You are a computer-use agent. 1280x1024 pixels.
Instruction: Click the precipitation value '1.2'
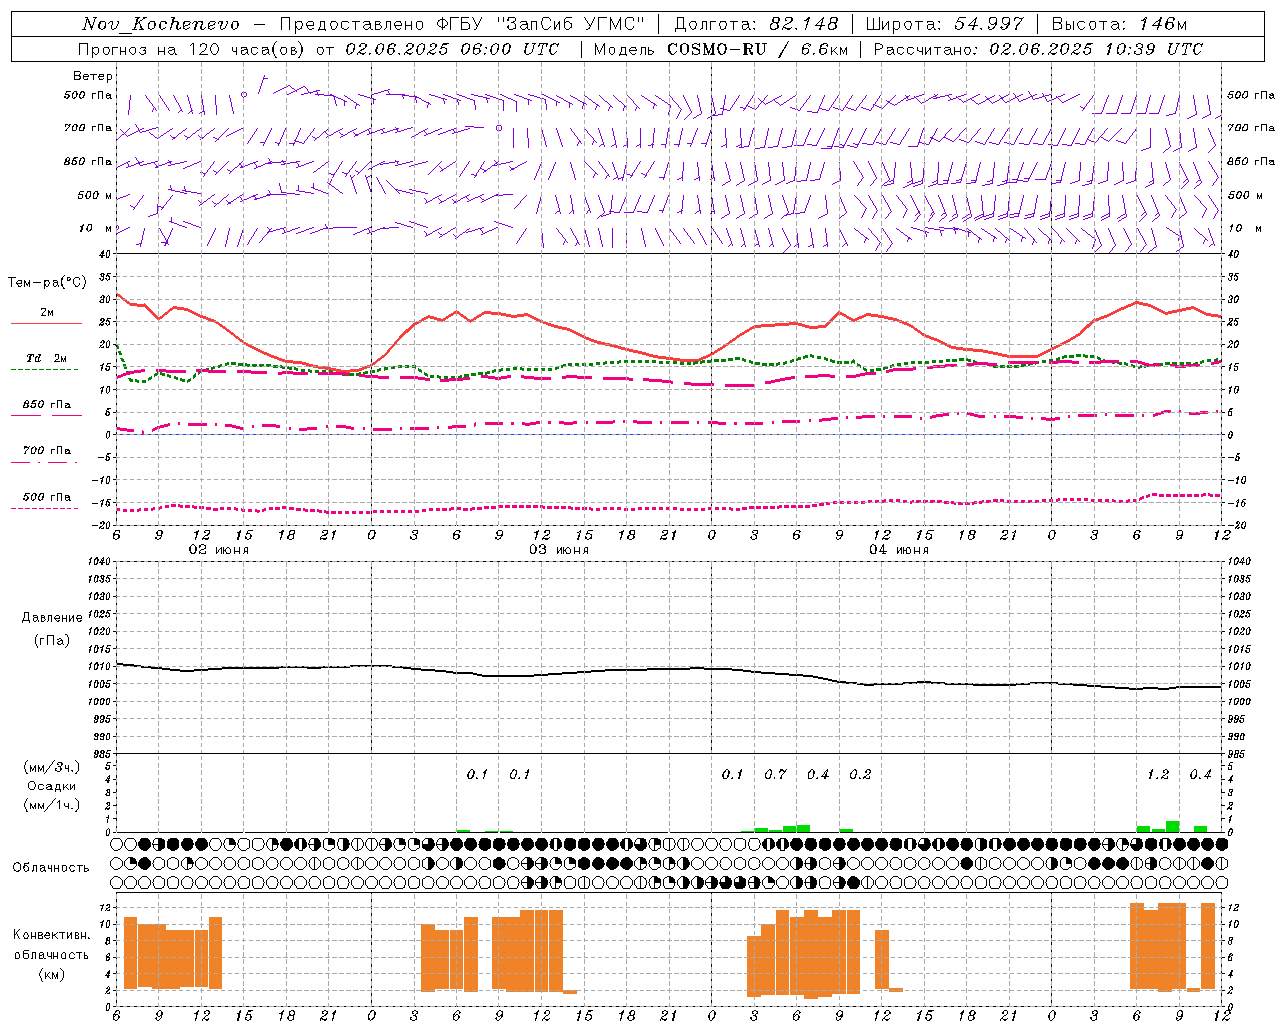pyautogui.click(x=1158, y=775)
